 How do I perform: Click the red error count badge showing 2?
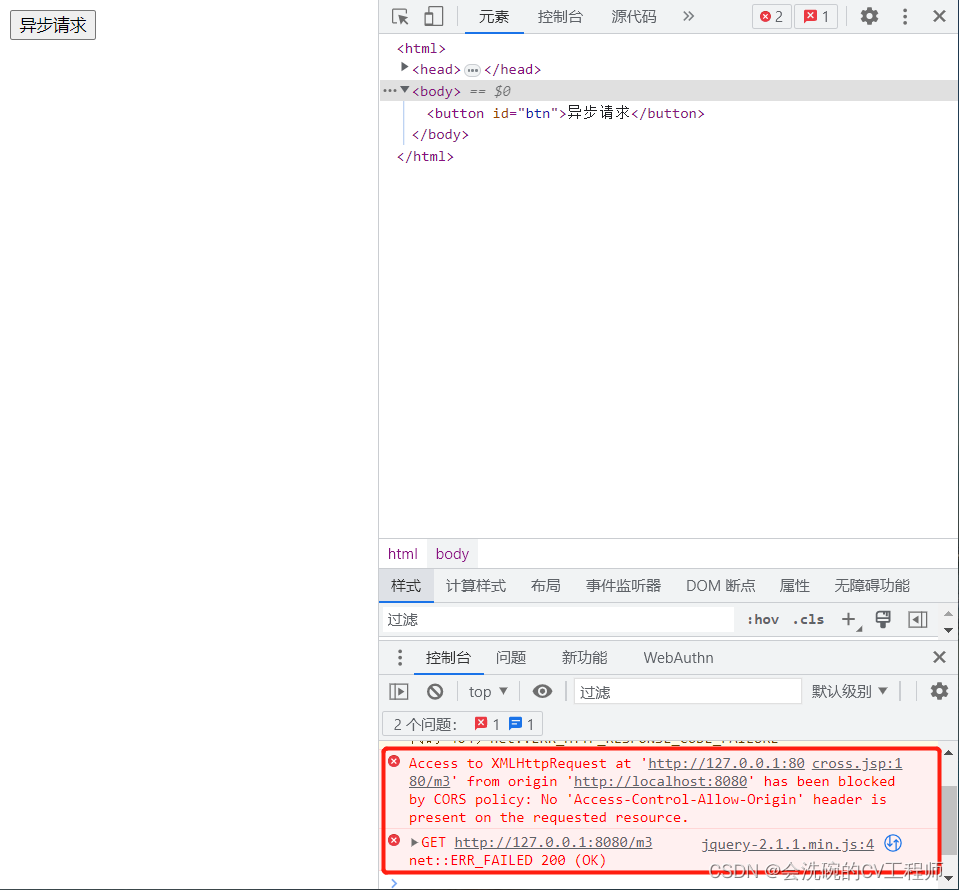[771, 17]
